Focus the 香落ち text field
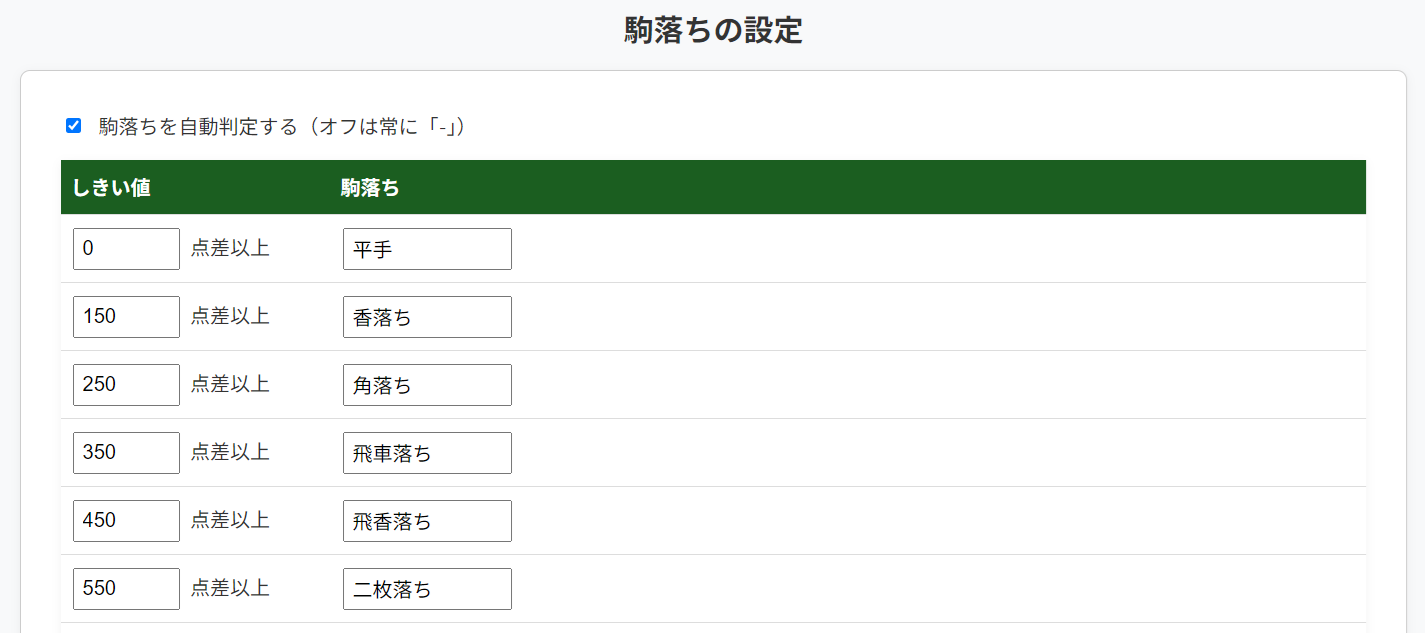Viewport: 1425px width, 633px height. (x=427, y=317)
